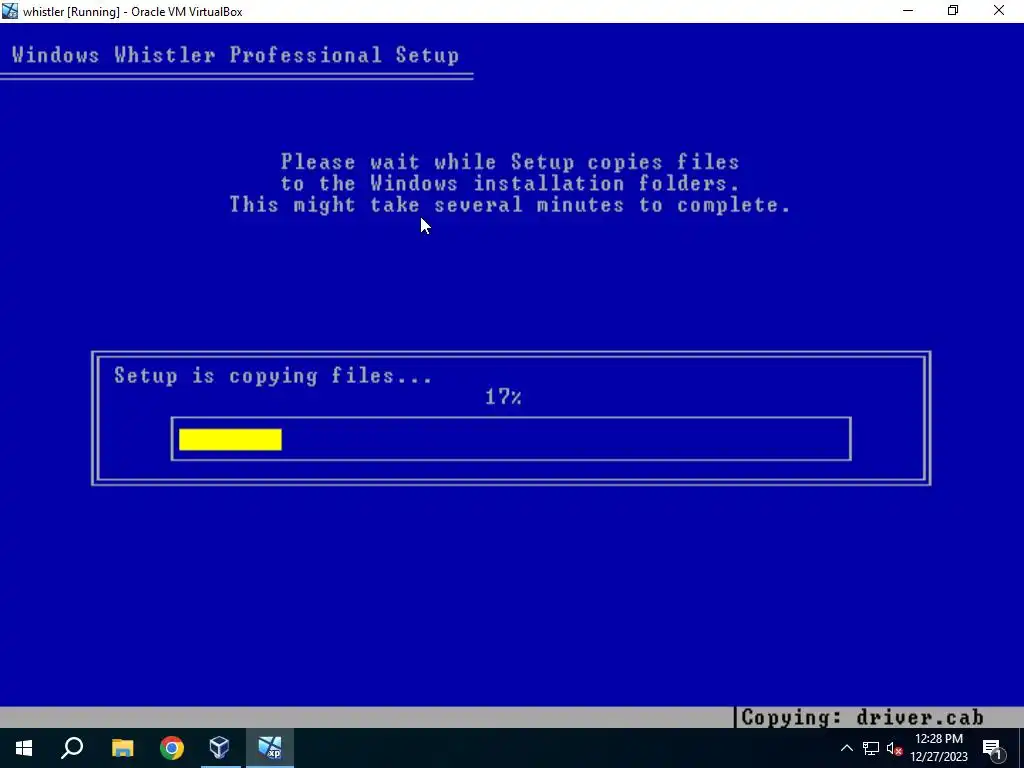Show hidden system tray icons
This screenshot has height=768, width=1024.
click(x=846, y=748)
